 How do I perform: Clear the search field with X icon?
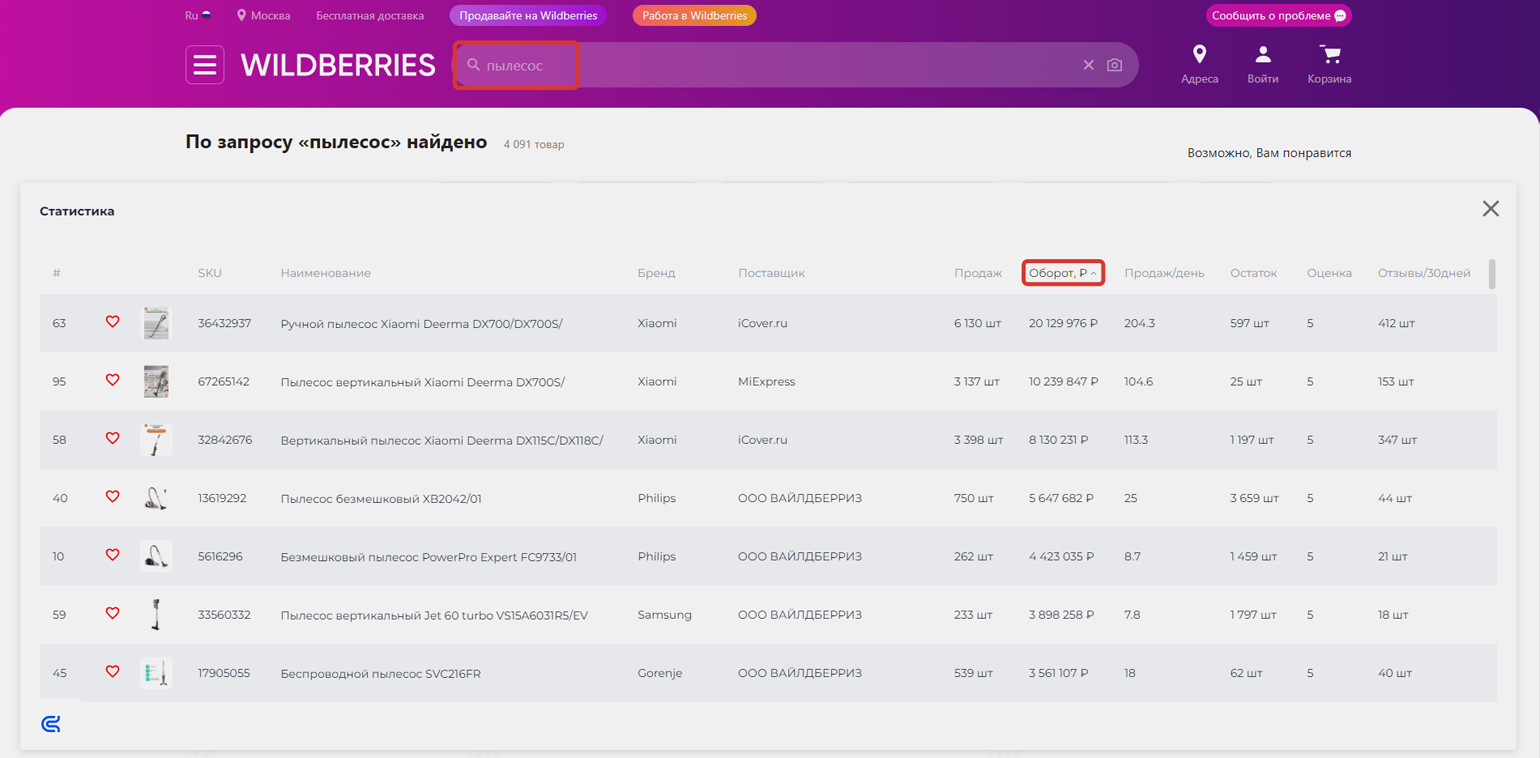click(x=1089, y=65)
